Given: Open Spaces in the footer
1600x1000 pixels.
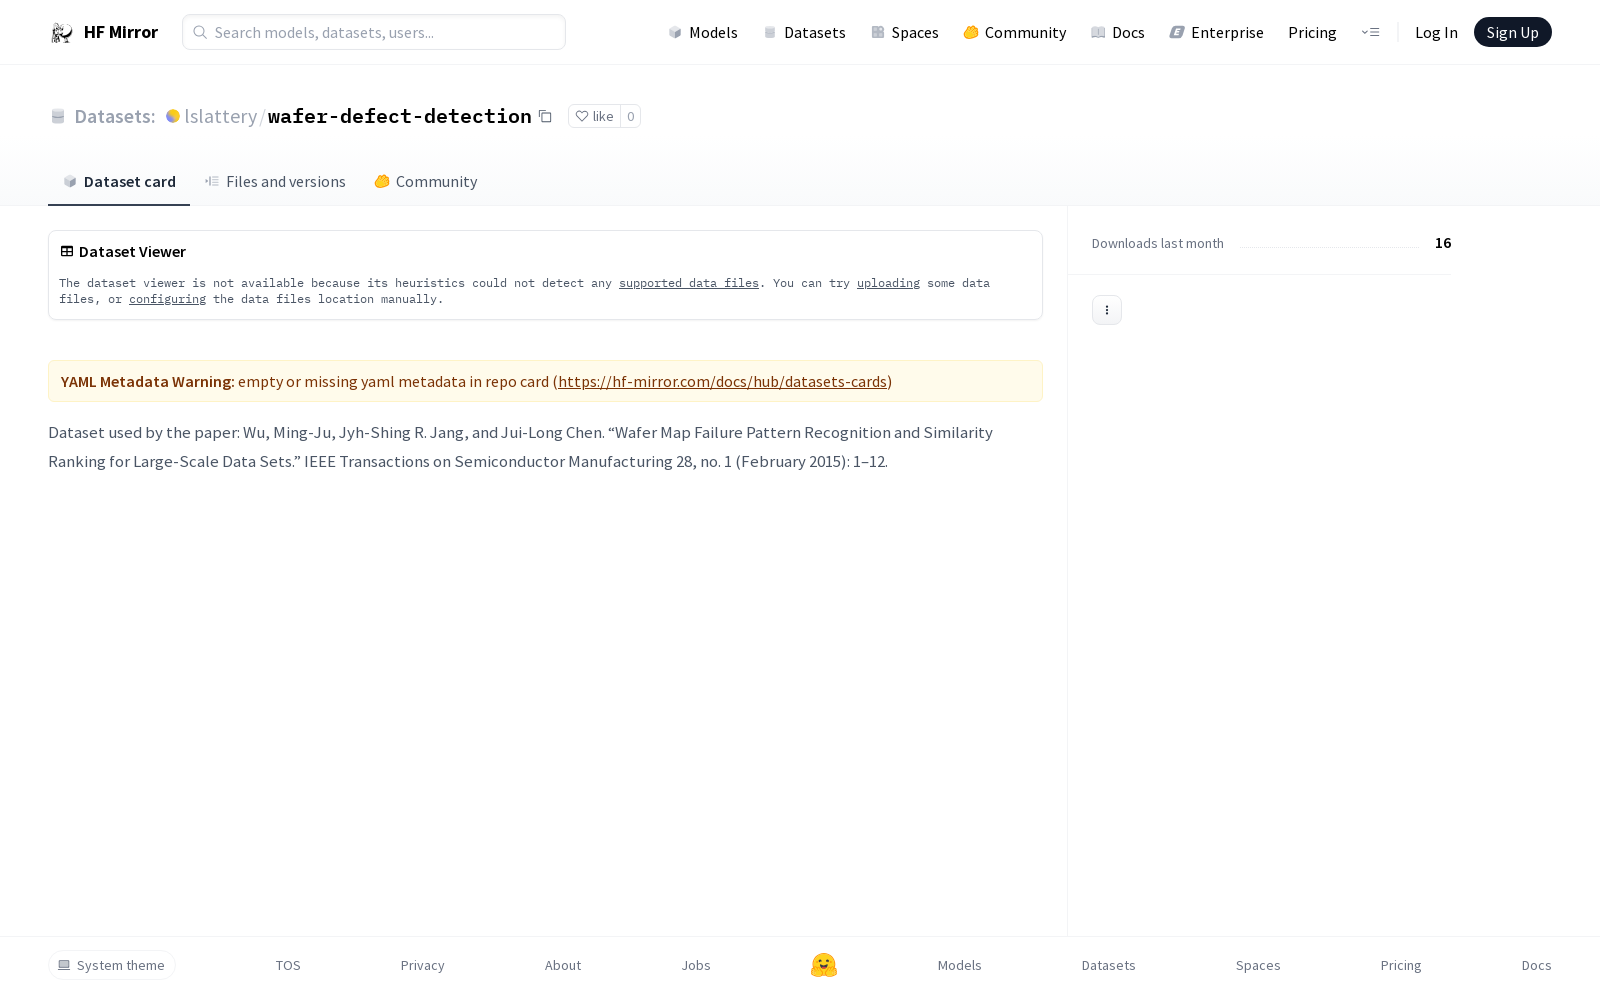Looking at the screenshot, I should (x=1258, y=965).
